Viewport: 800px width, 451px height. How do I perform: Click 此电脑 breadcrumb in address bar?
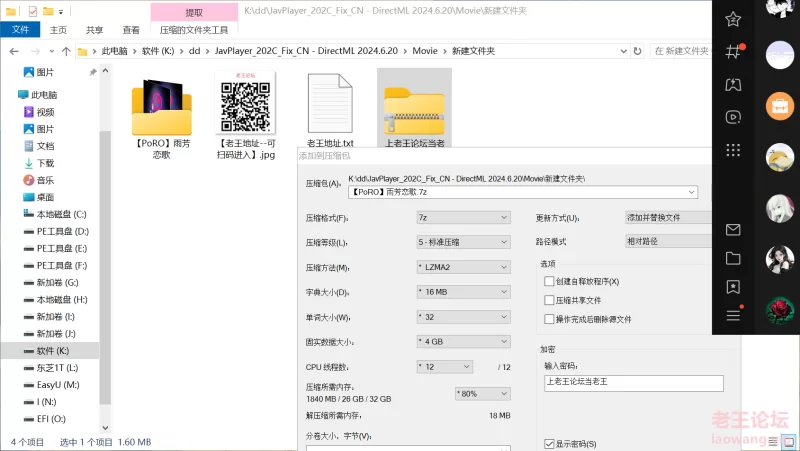pyautogui.click(x=115, y=51)
